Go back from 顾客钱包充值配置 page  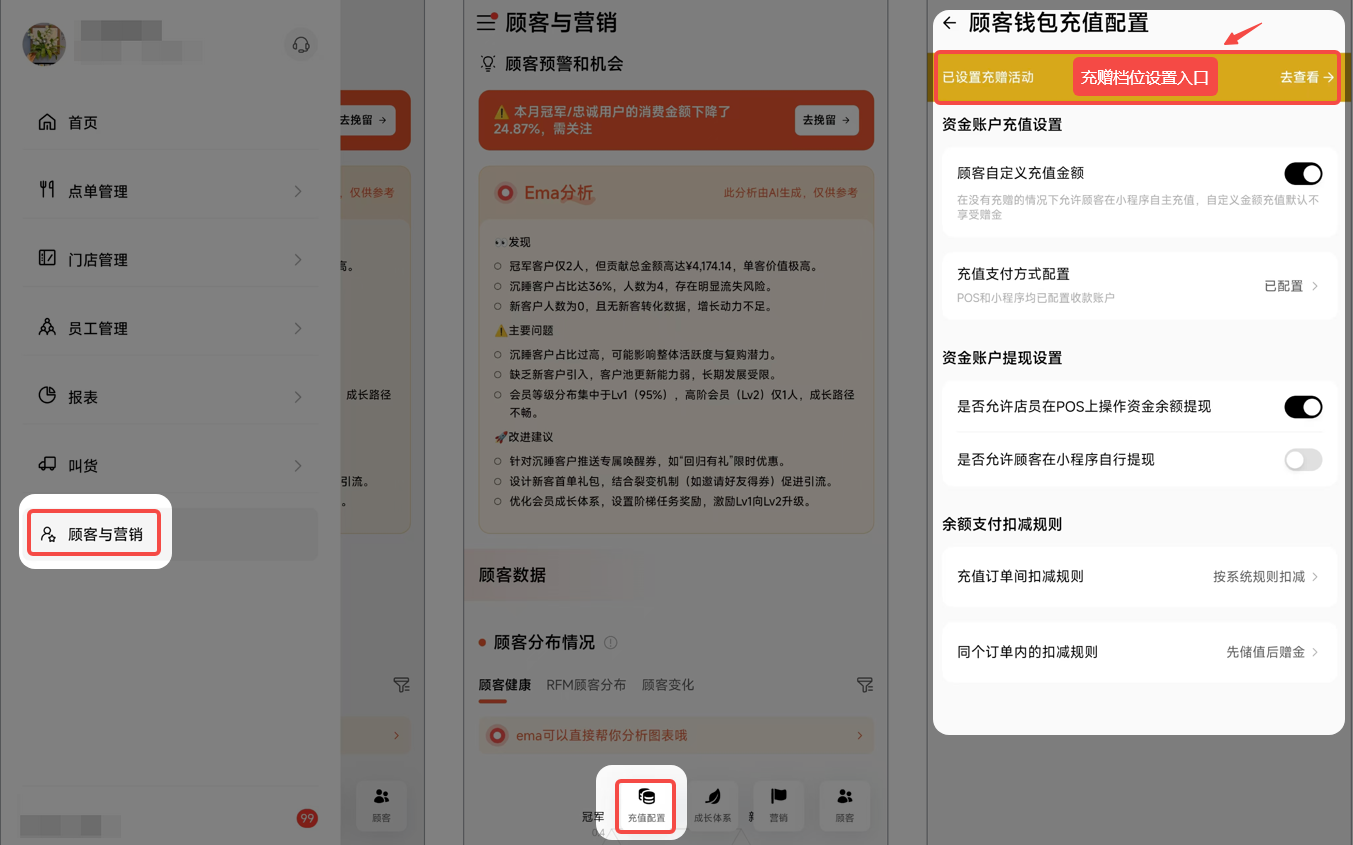(949, 23)
